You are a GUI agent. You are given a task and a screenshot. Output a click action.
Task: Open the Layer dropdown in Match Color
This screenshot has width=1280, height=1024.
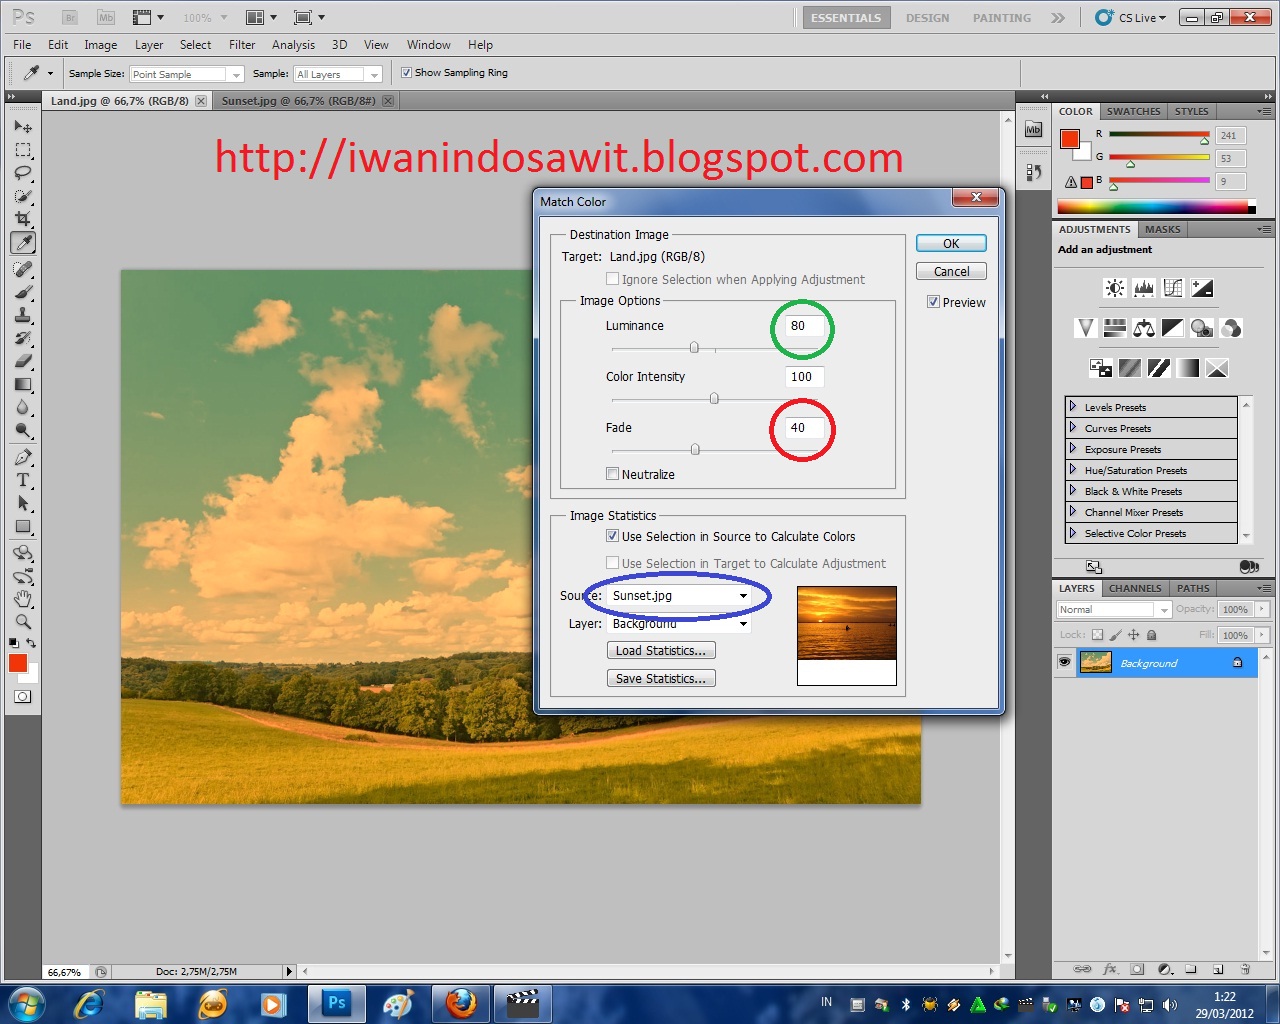679,624
